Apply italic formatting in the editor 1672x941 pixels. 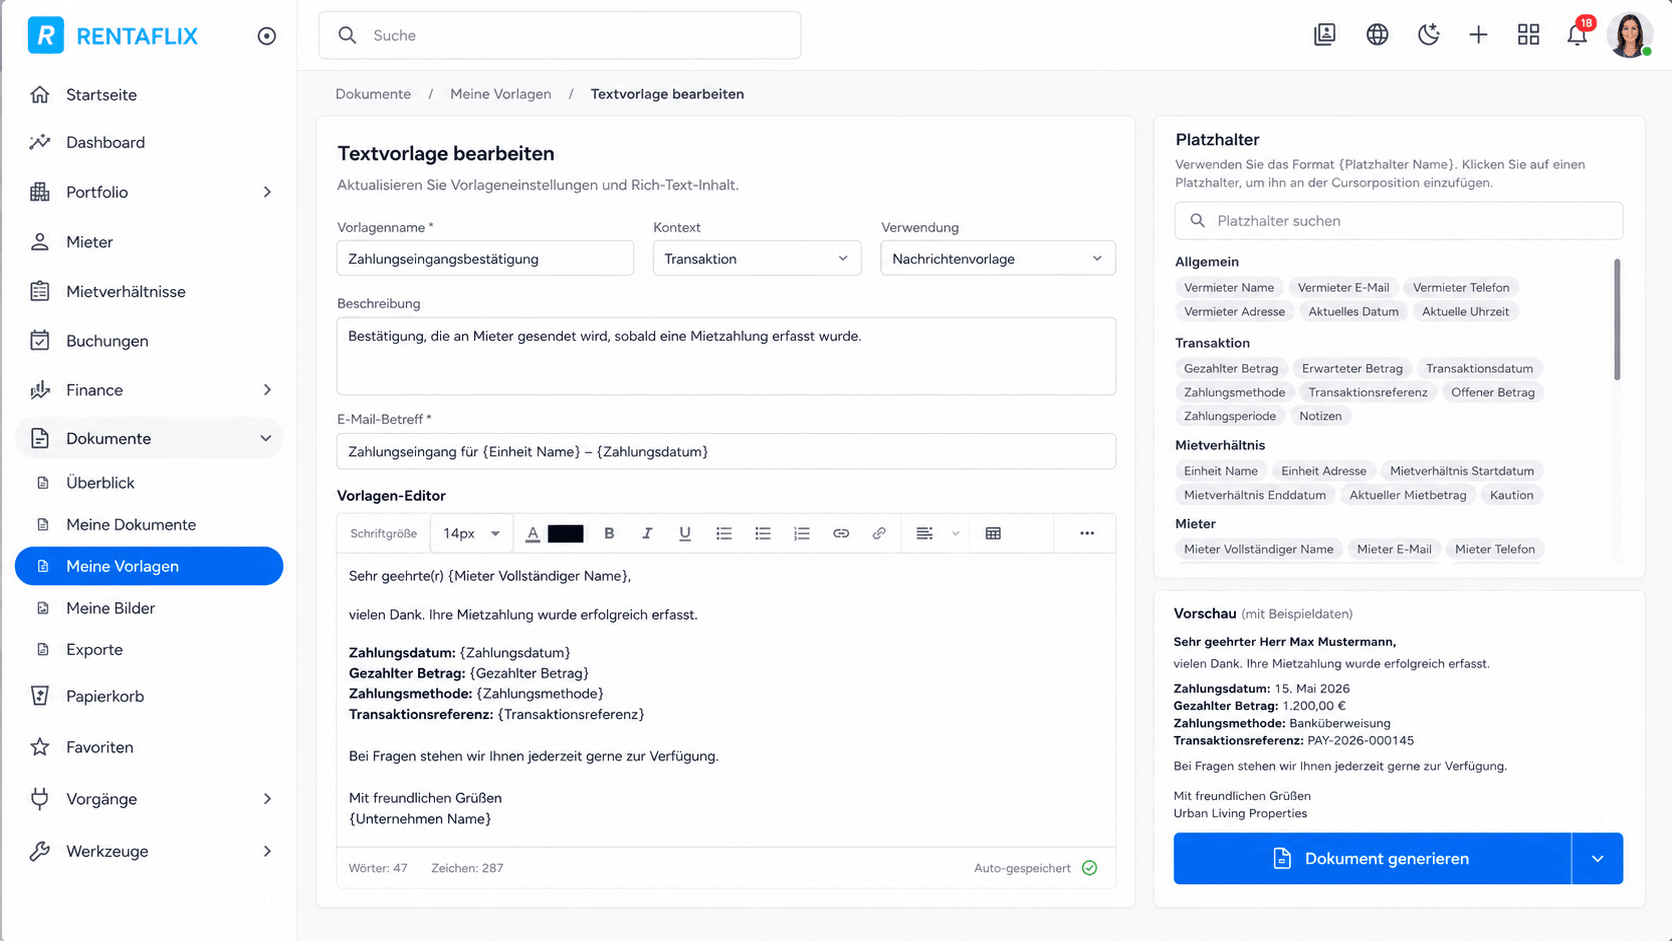tap(647, 534)
